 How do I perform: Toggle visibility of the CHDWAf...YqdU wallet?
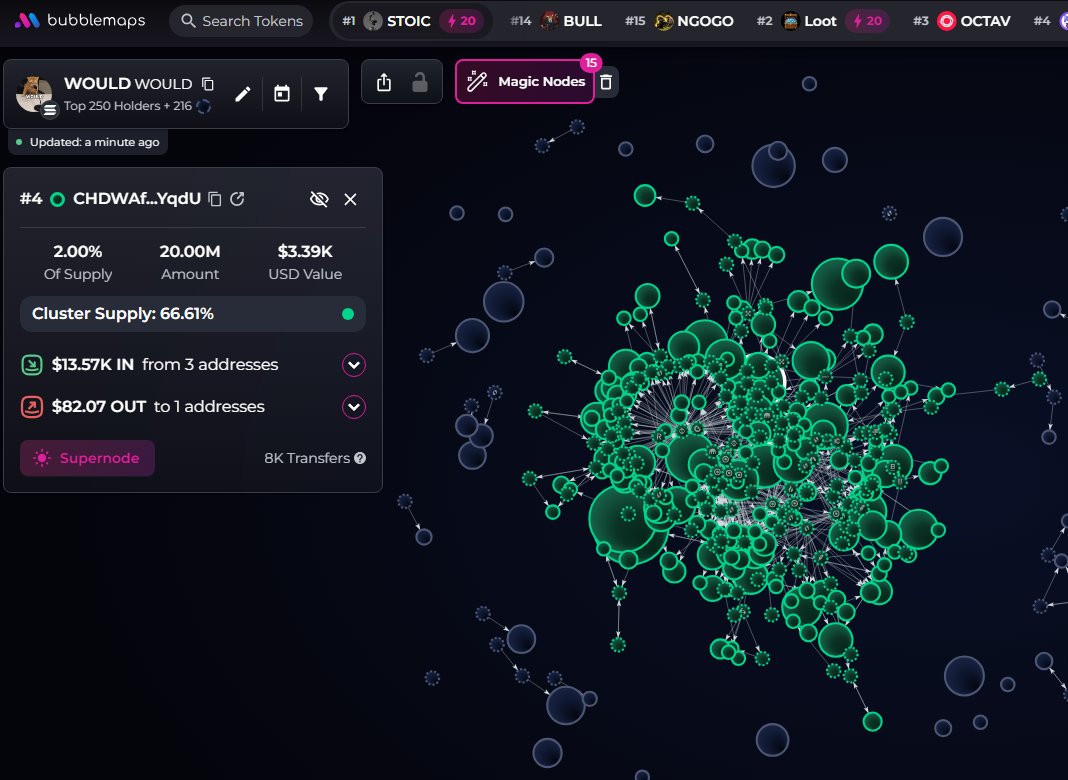coord(319,199)
